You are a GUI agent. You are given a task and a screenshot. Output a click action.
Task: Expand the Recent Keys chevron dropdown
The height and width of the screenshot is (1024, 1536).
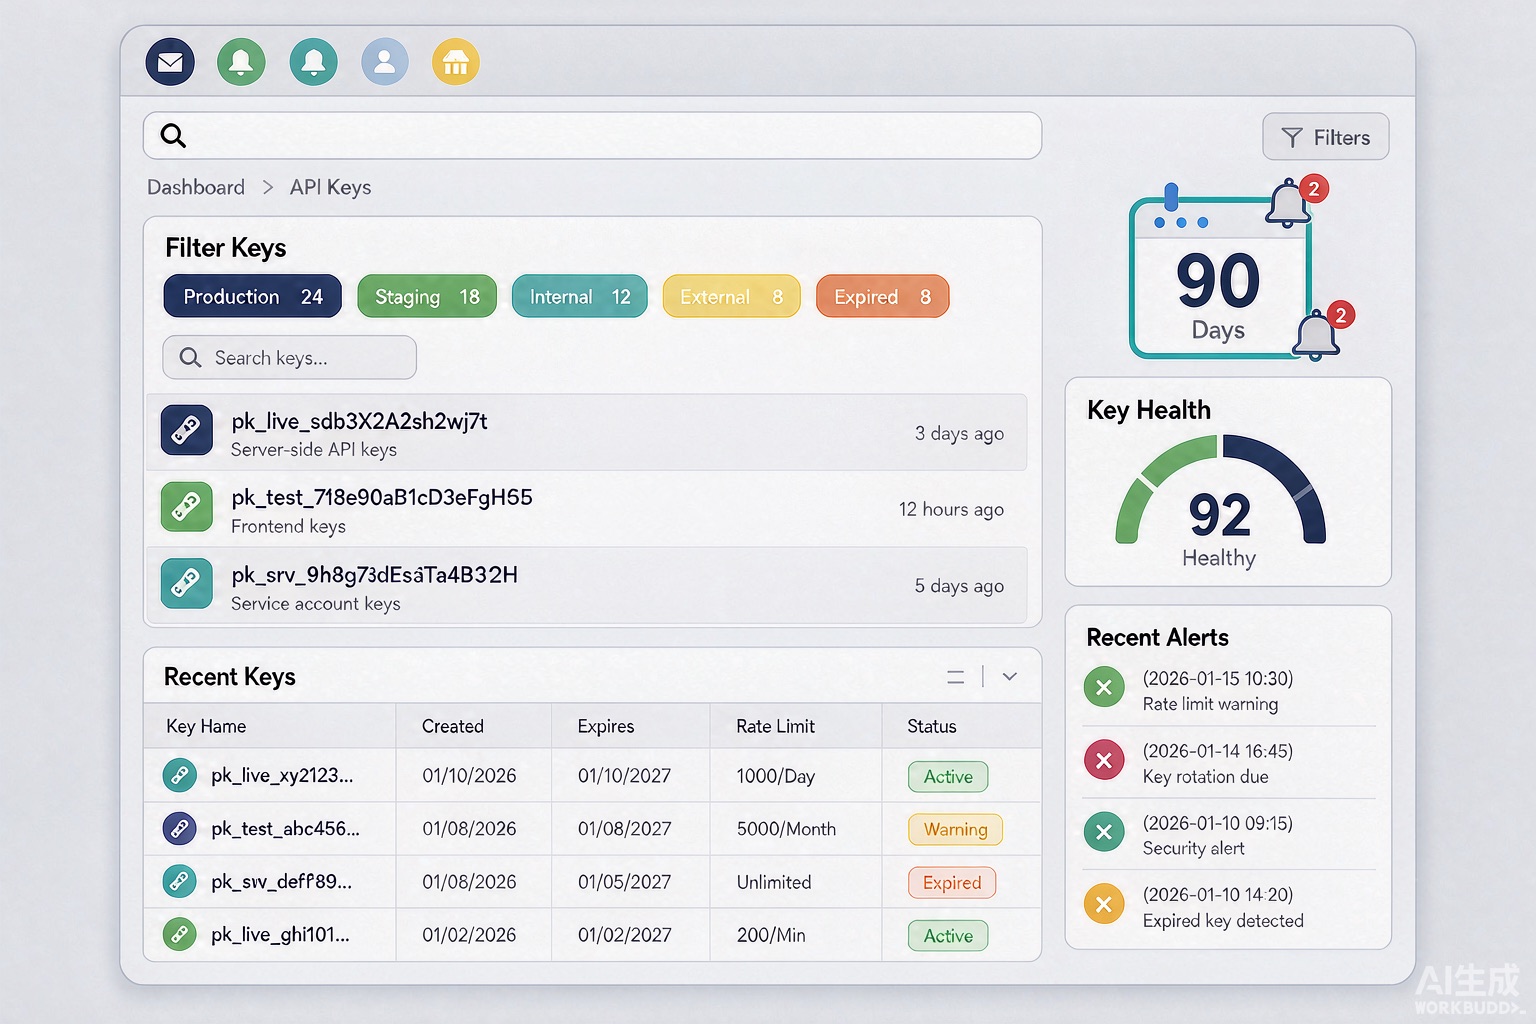click(1010, 677)
